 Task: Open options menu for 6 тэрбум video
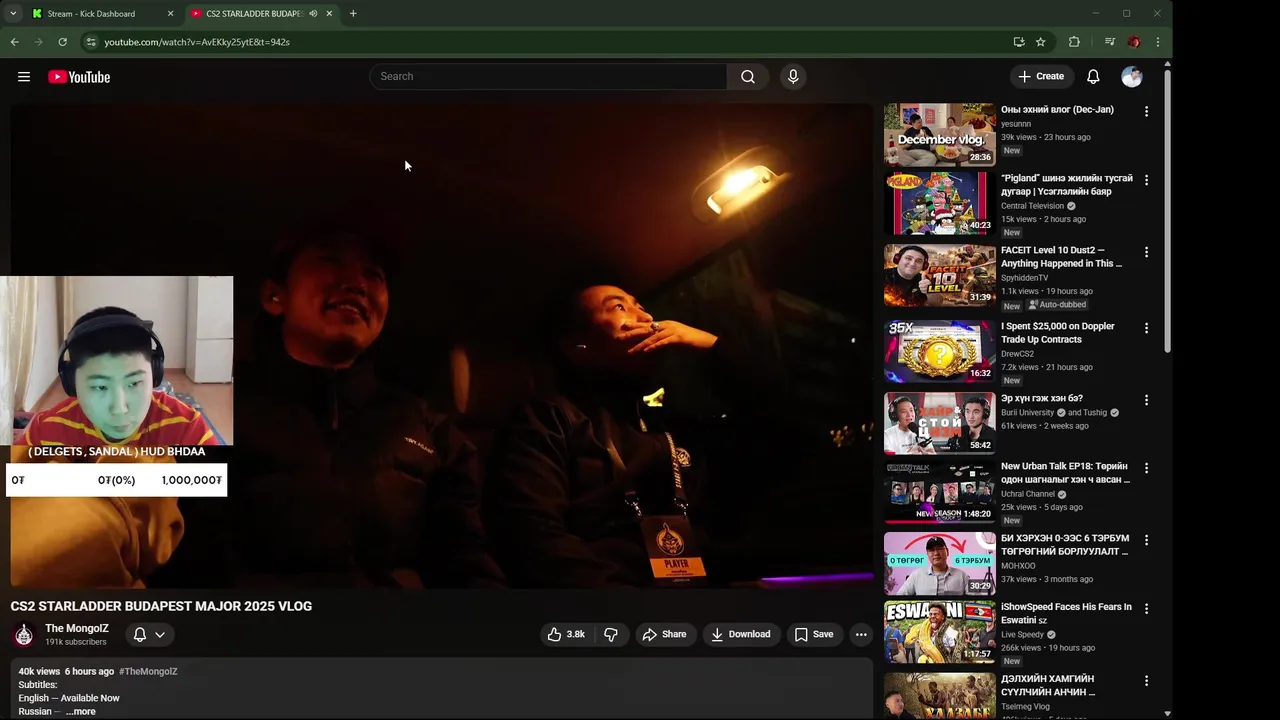point(1146,540)
